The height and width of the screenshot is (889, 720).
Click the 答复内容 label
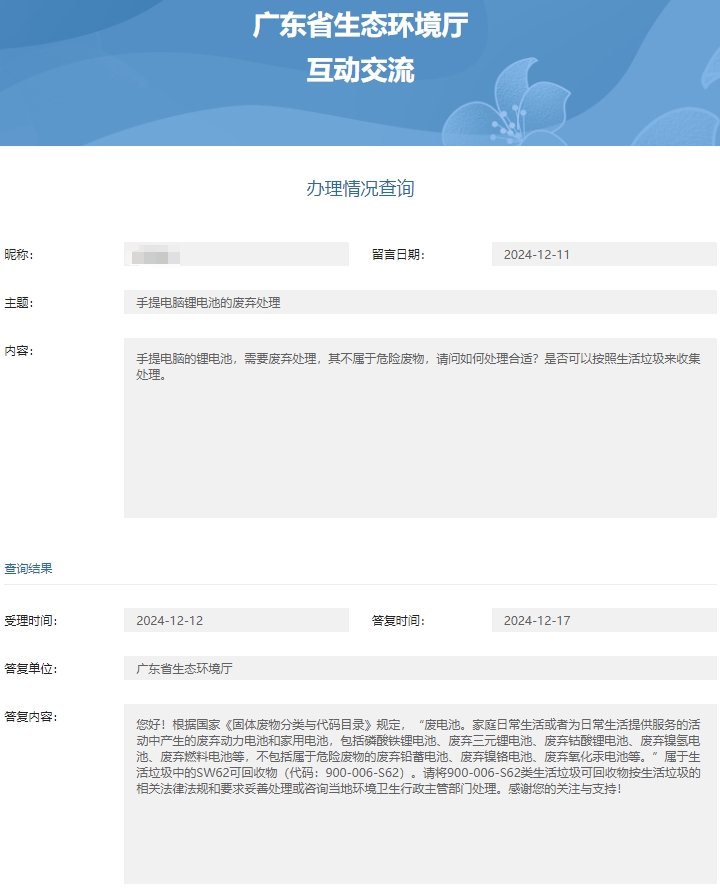pyautogui.click(x=31, y=717)
